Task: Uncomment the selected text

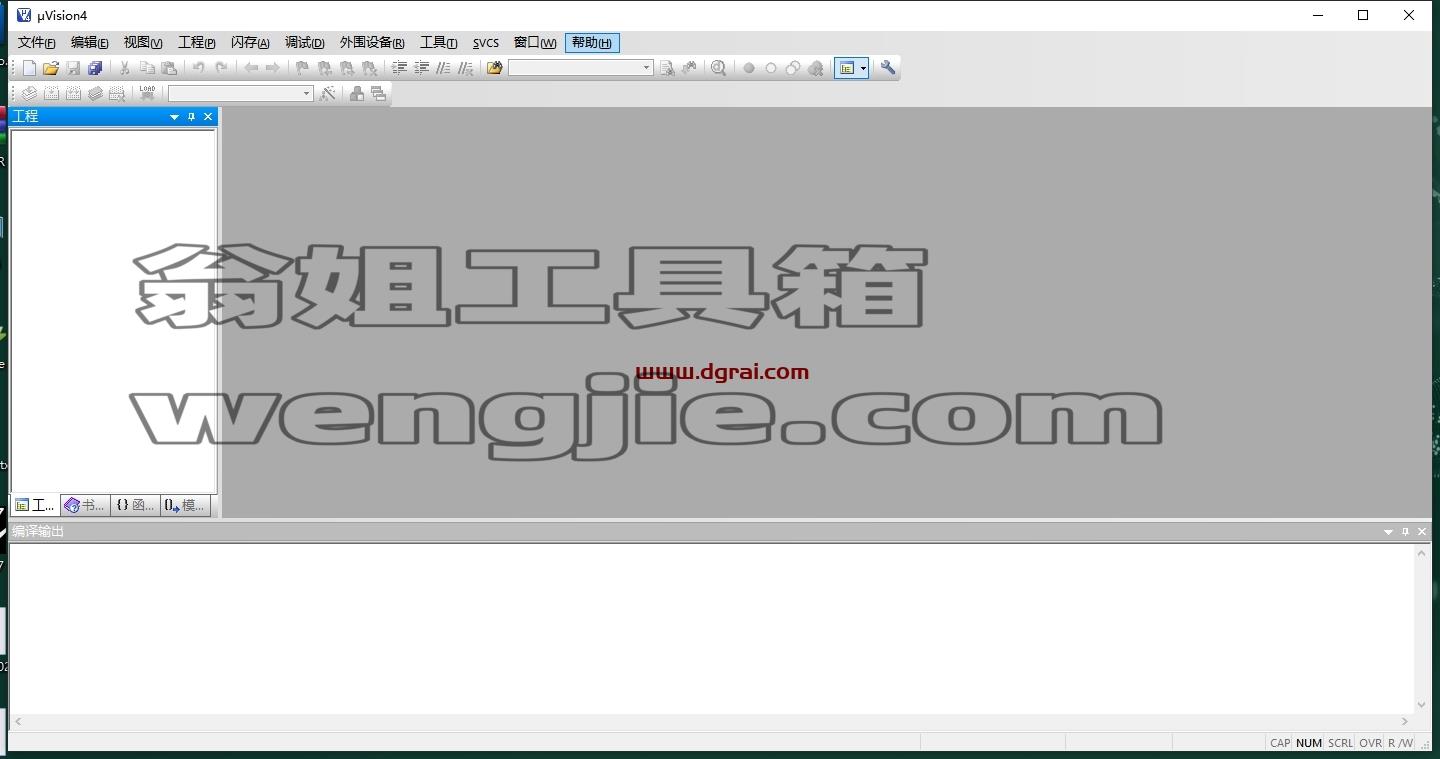Action: [465, 68]
